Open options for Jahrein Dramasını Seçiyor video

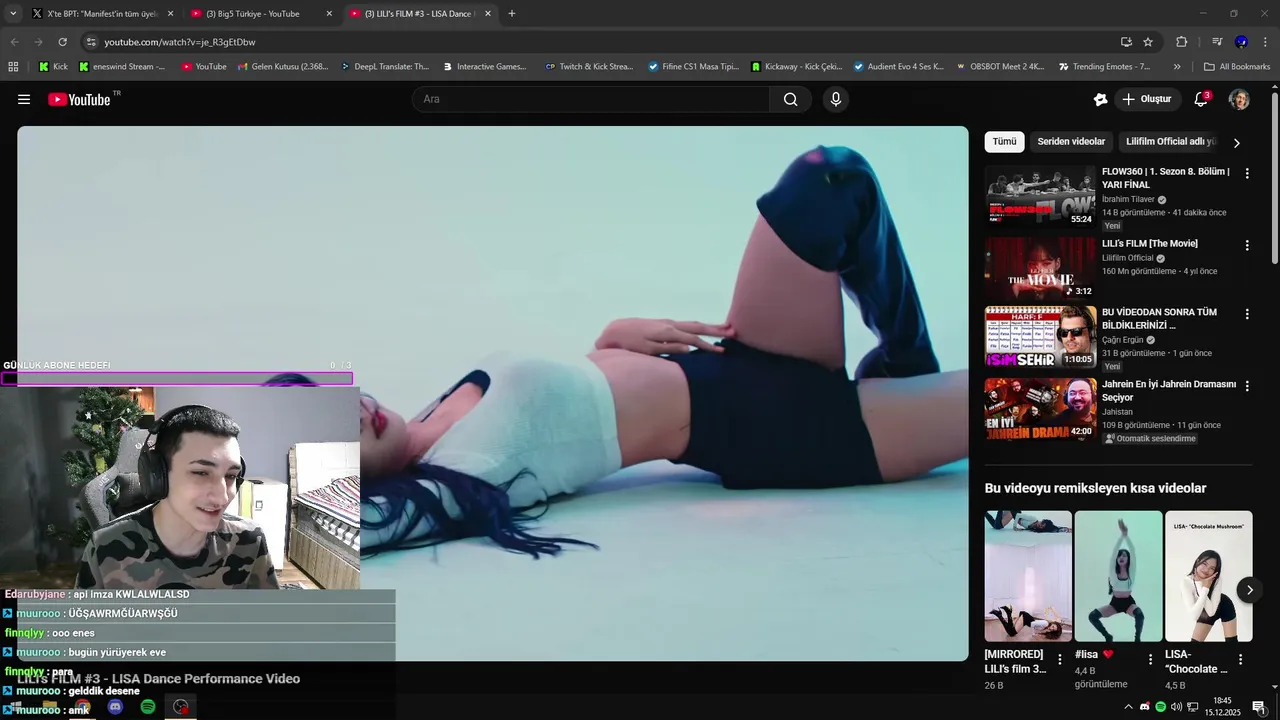[x=1247, y=386]
